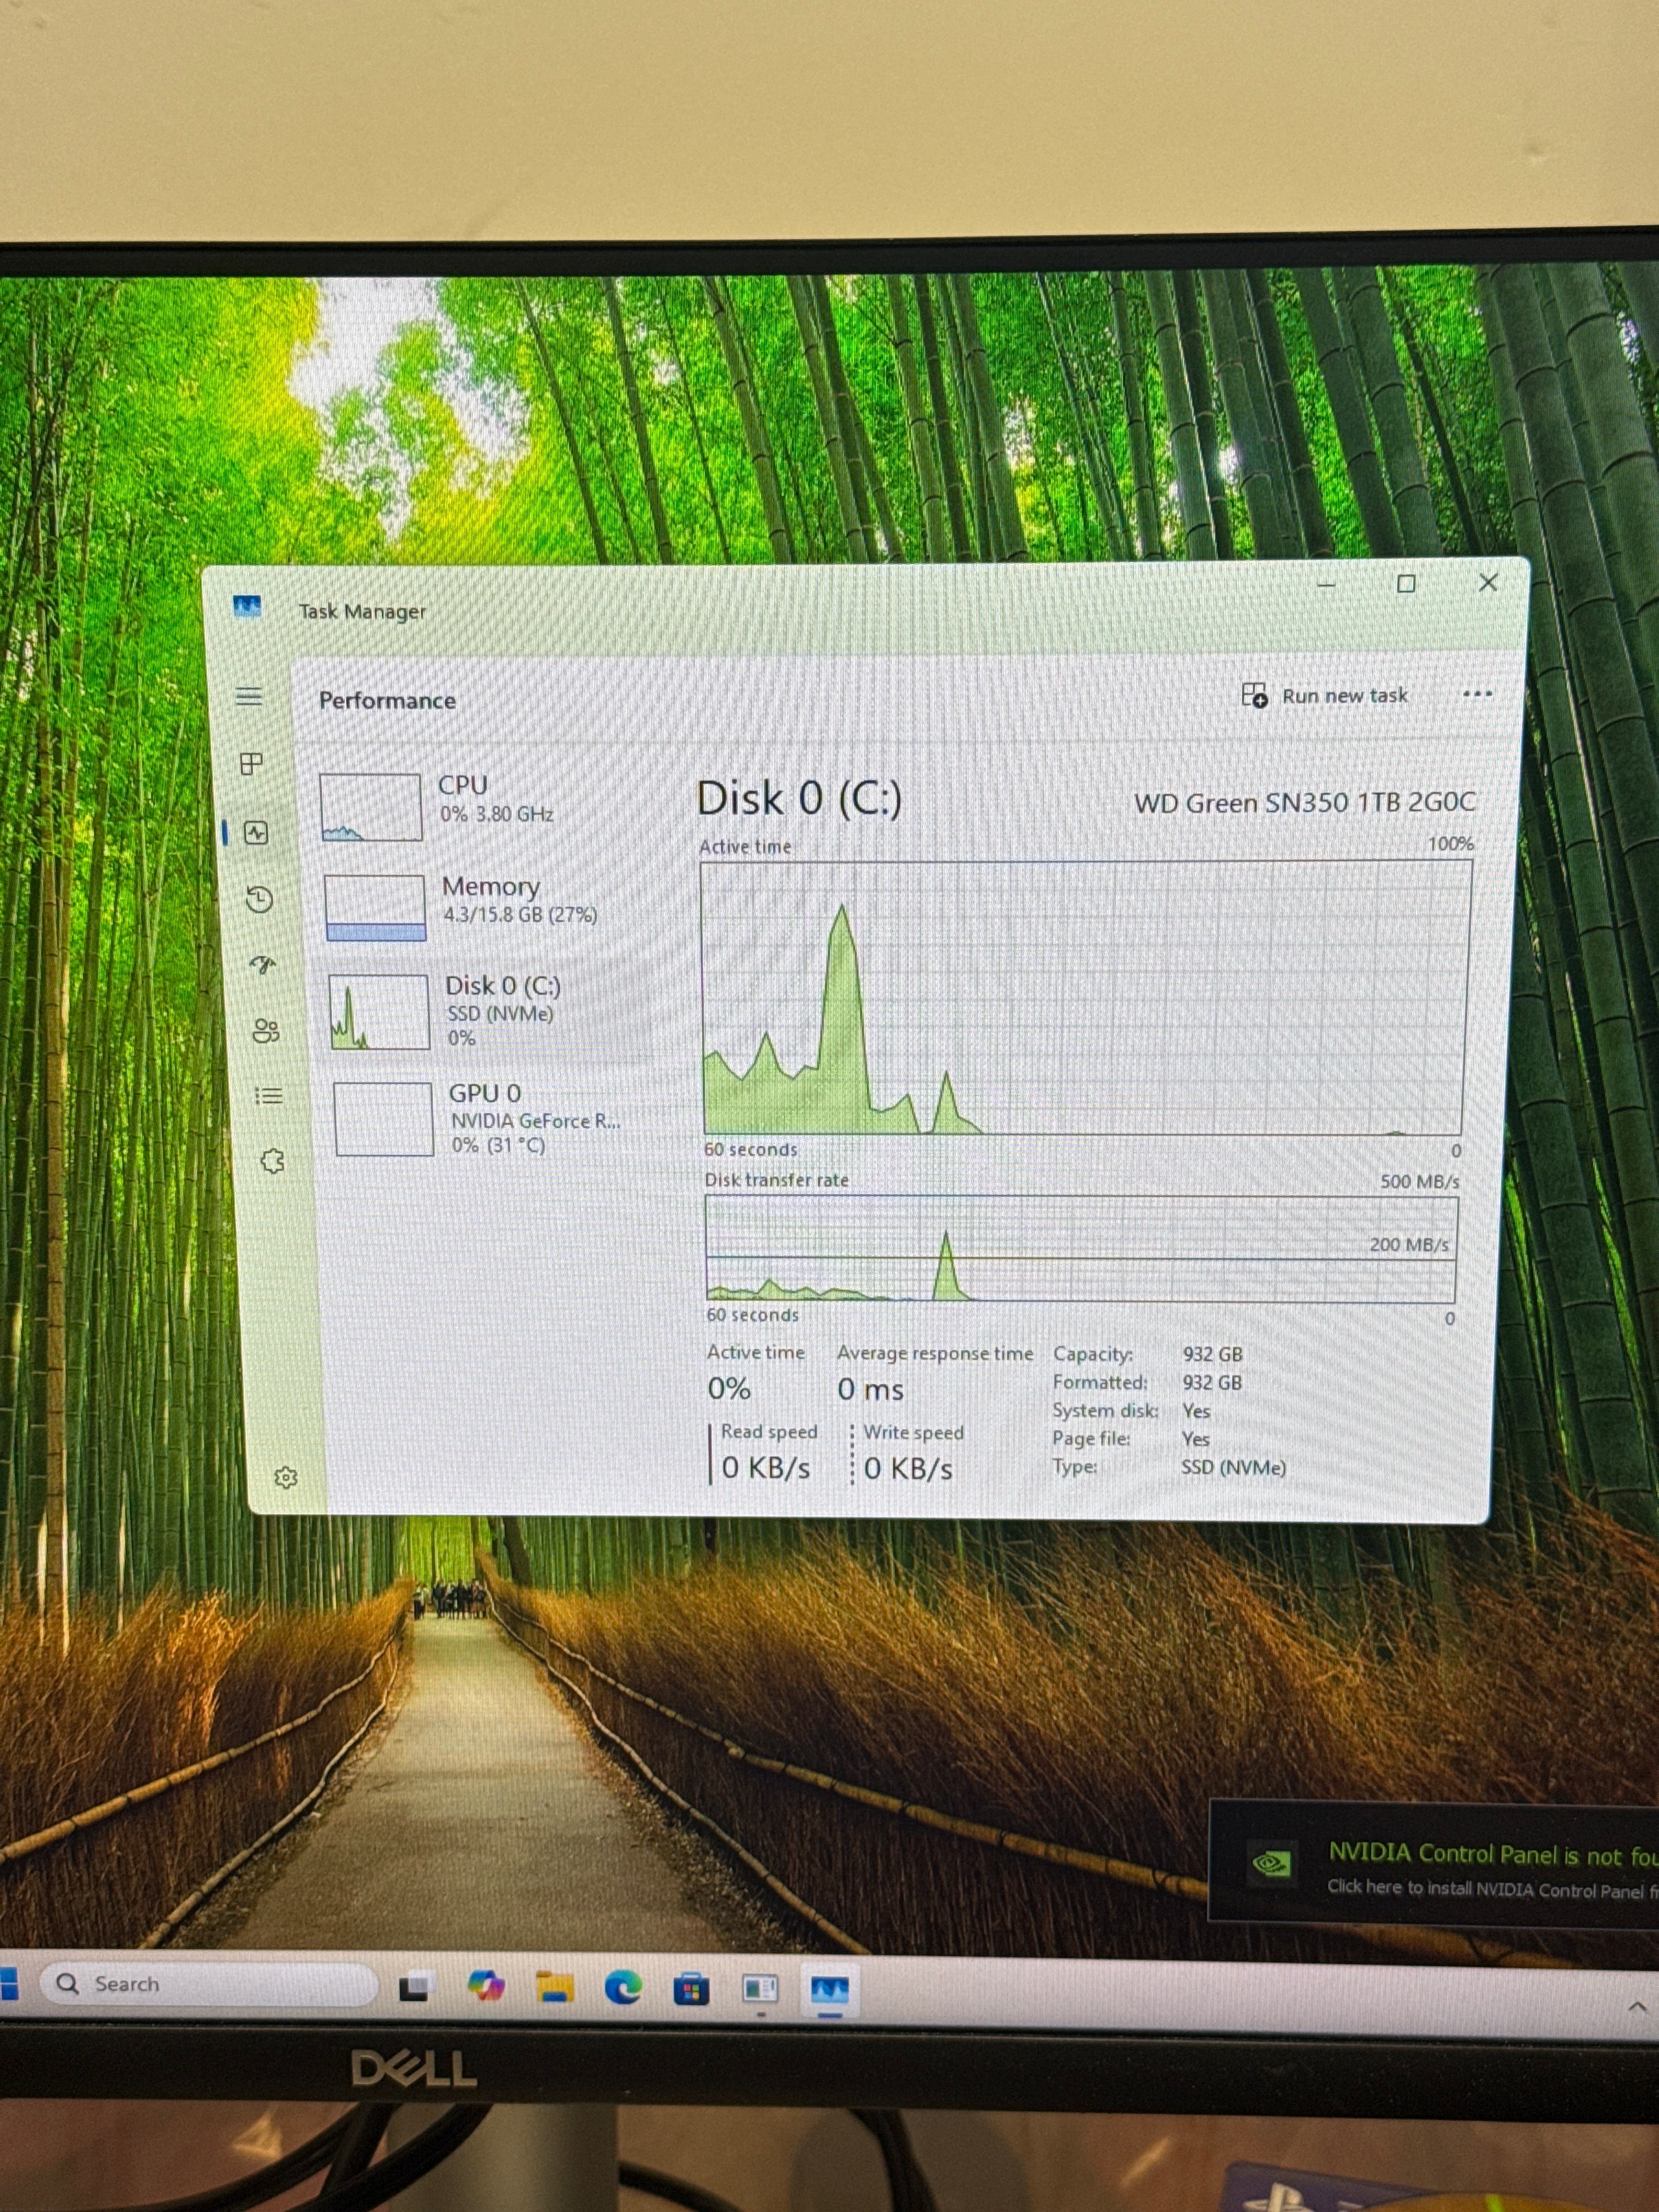1659x2212 pixels.
Task: Open the Users page icon
Action: [x=266, y=1031]
